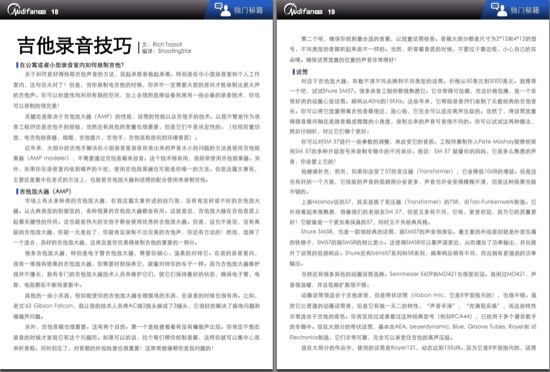Click the blue bar marker beside 话筒 heading
The image size is (550, 372).
293,72
